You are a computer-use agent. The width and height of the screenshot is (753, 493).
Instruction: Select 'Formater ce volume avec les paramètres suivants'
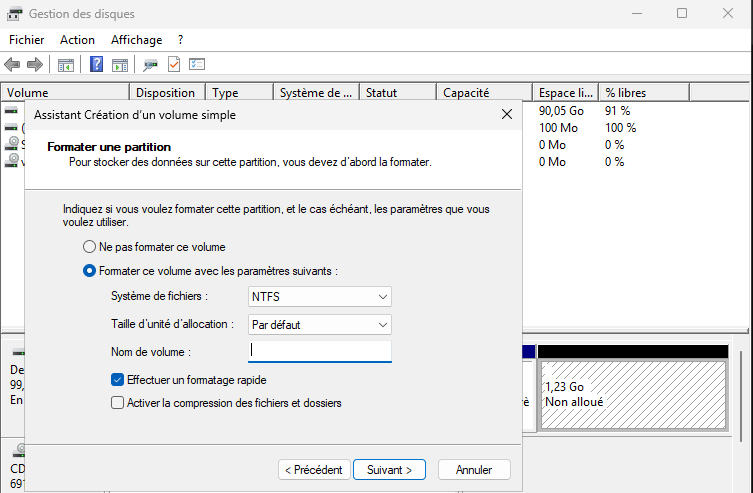90,271
